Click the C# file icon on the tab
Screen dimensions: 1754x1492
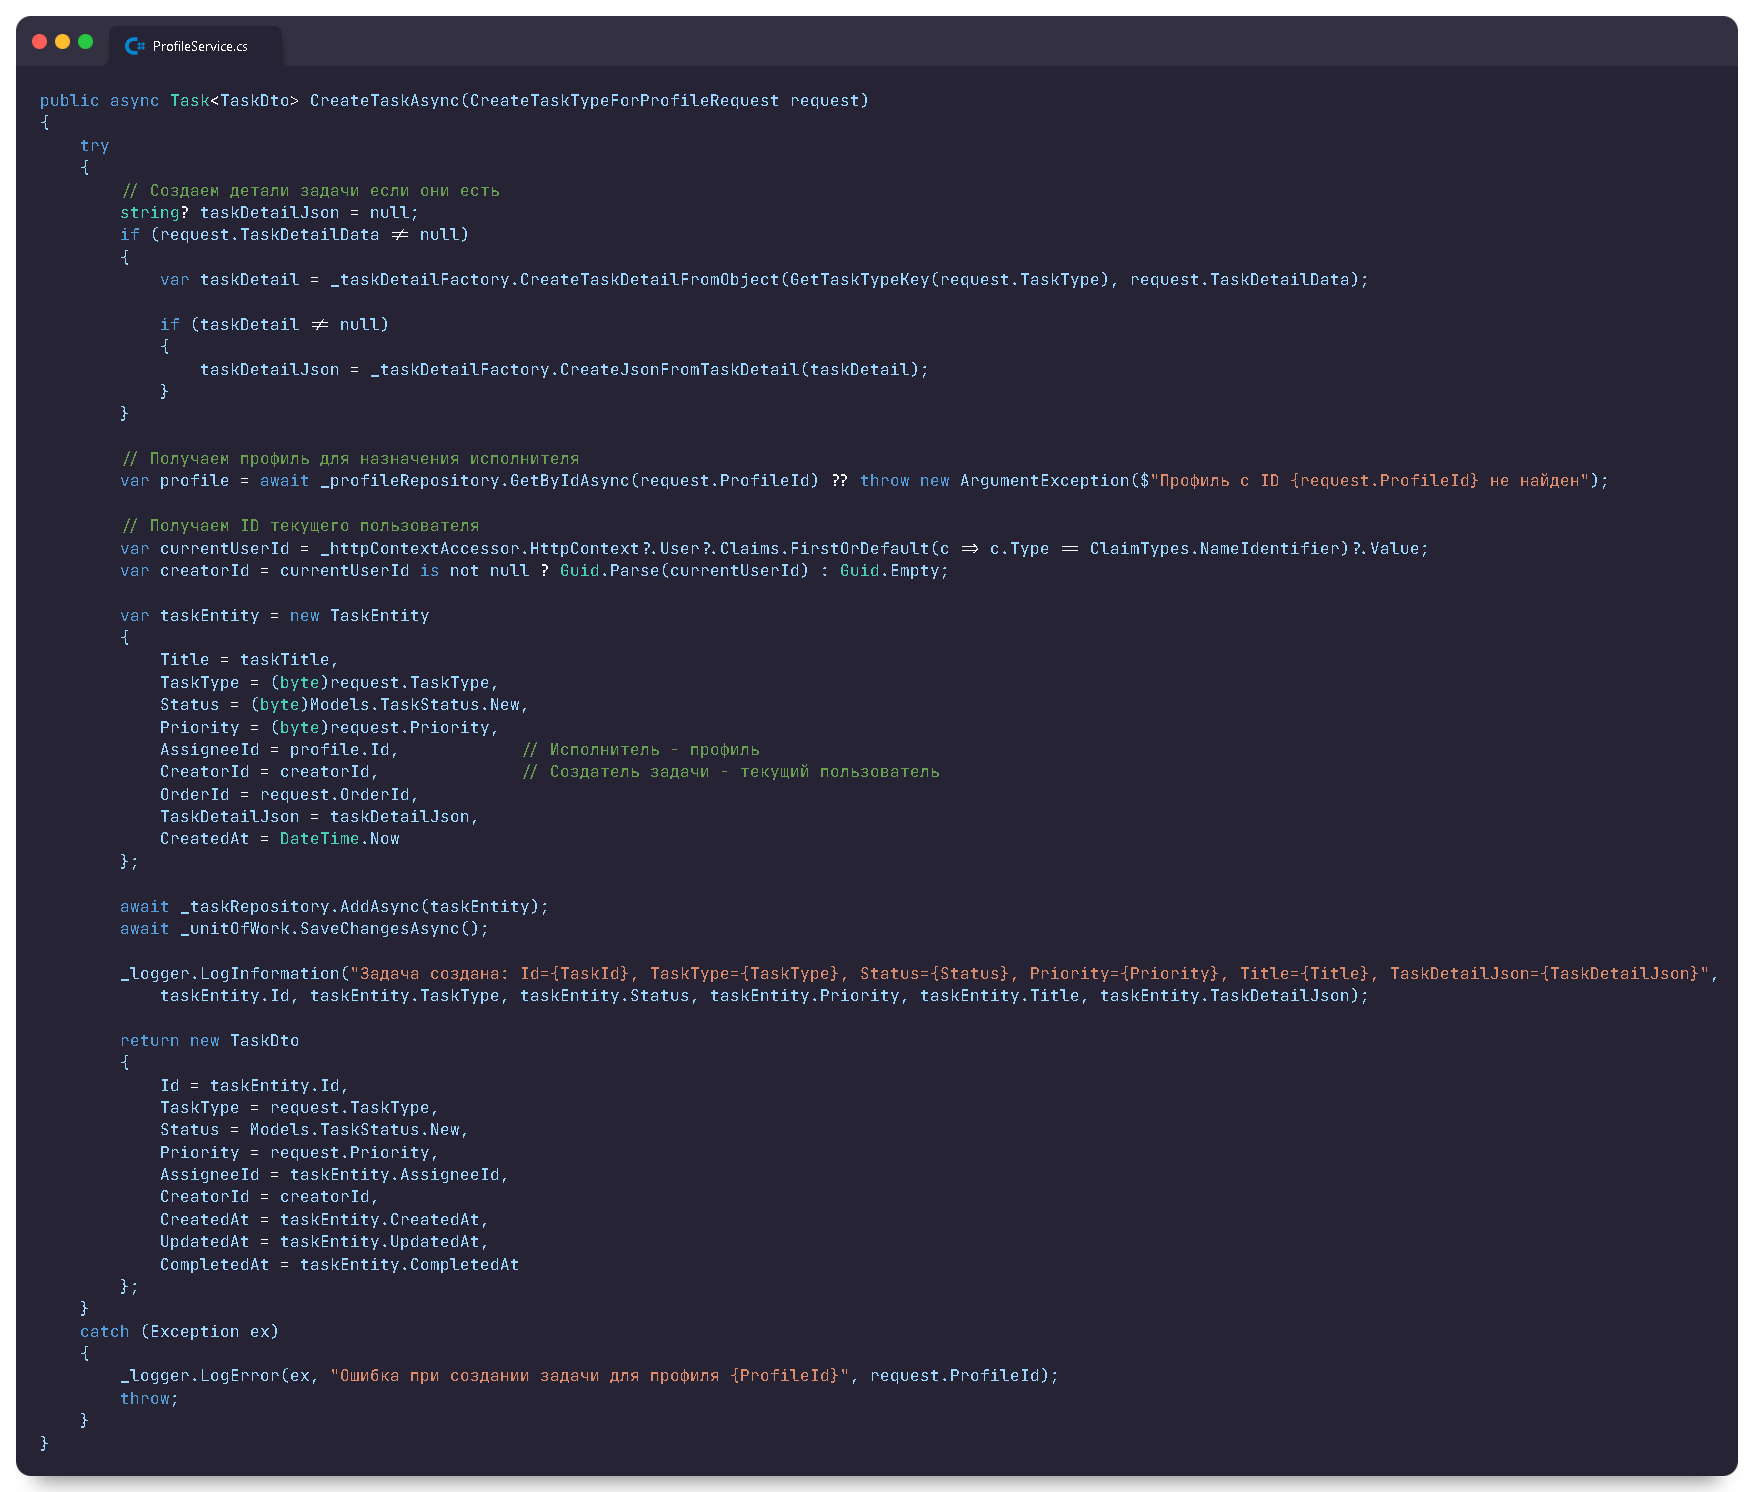tap(134, 45)
